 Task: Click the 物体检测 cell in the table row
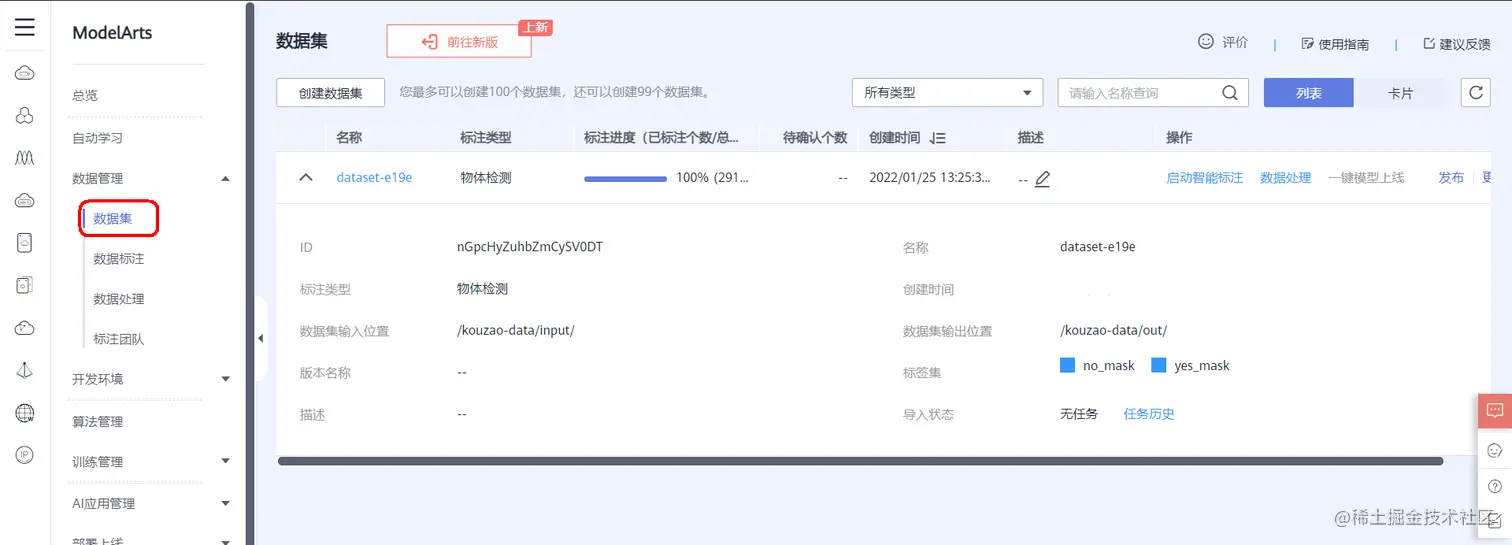[x=485, y=177]
